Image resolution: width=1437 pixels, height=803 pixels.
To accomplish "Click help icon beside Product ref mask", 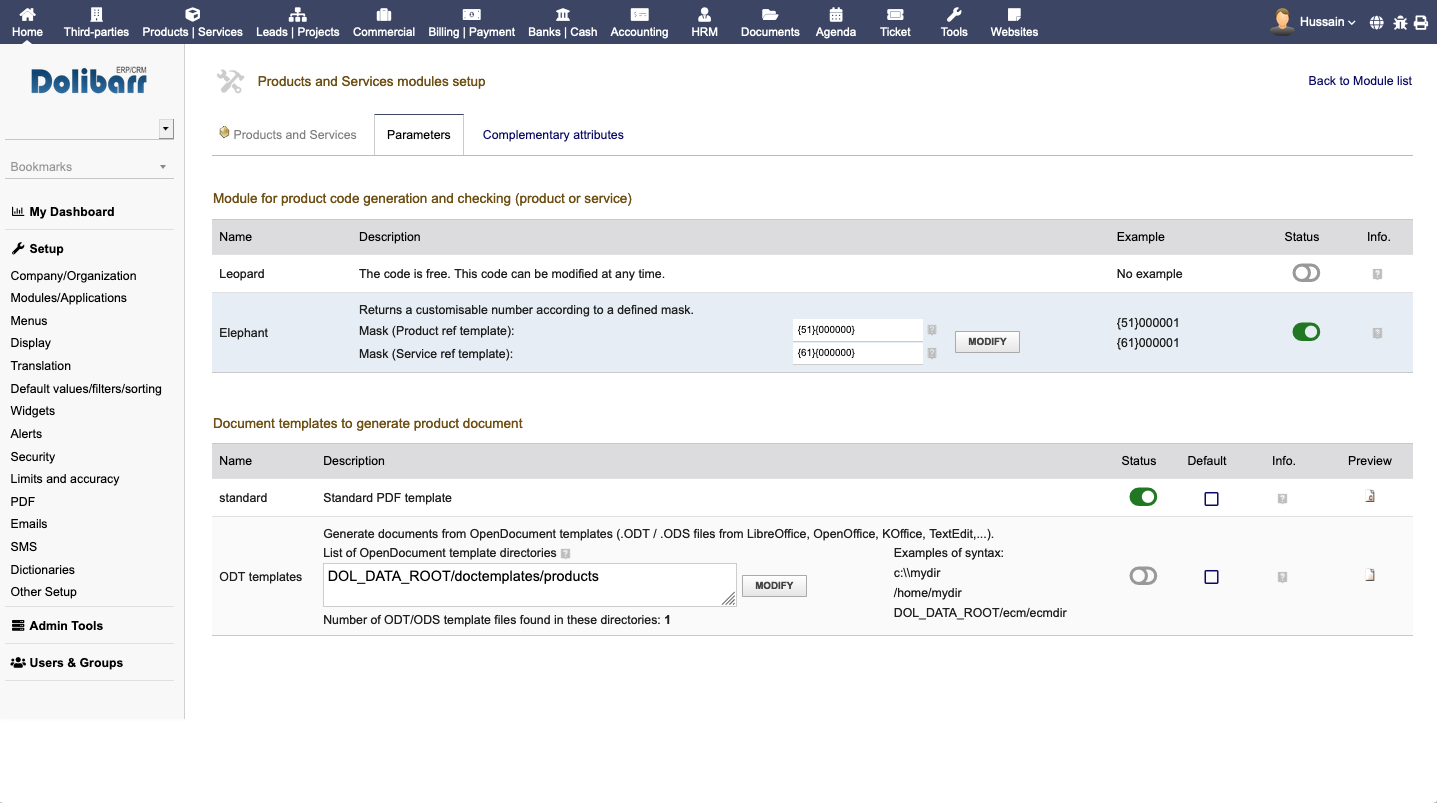I will (x=932, y=330).
